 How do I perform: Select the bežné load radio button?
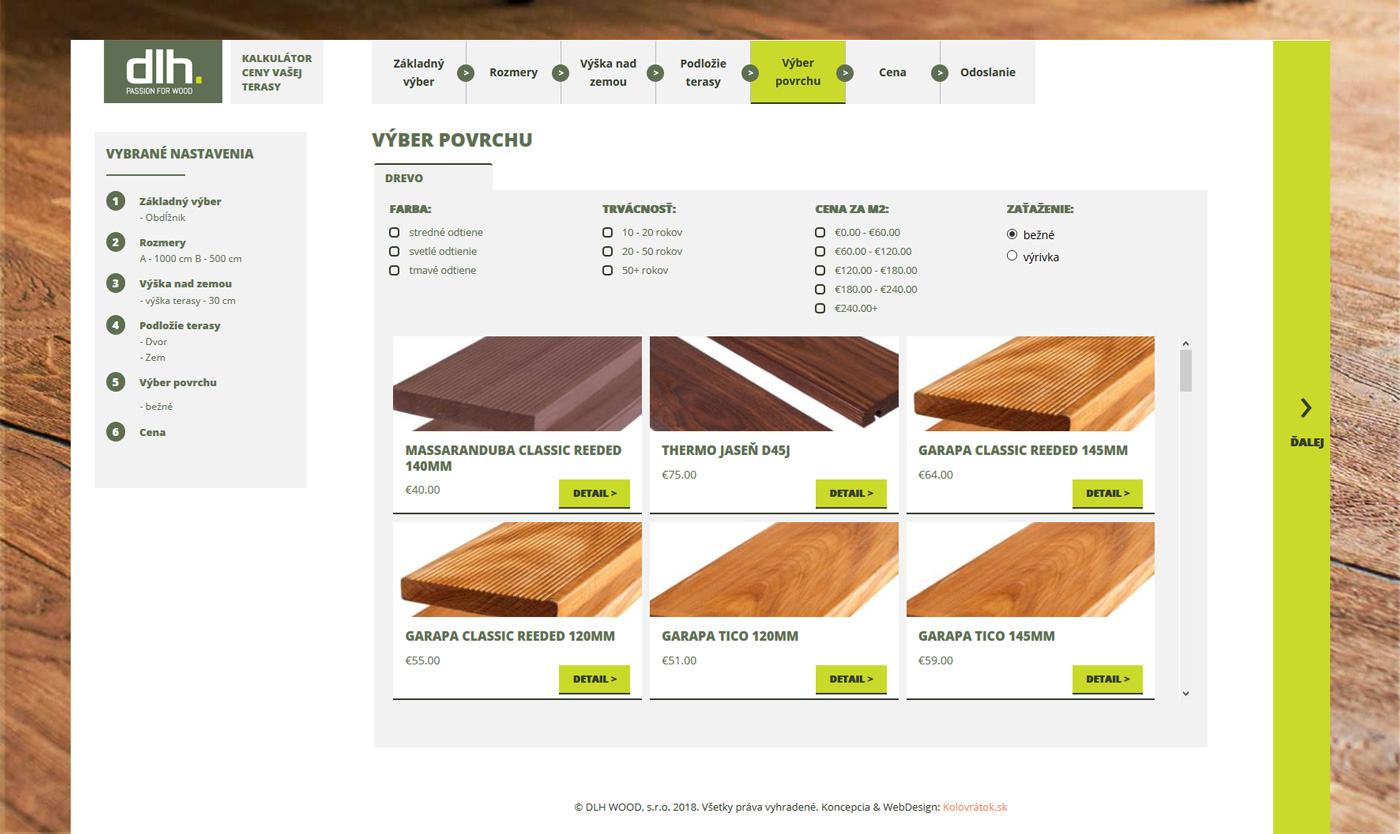(x=1012, y=234)
